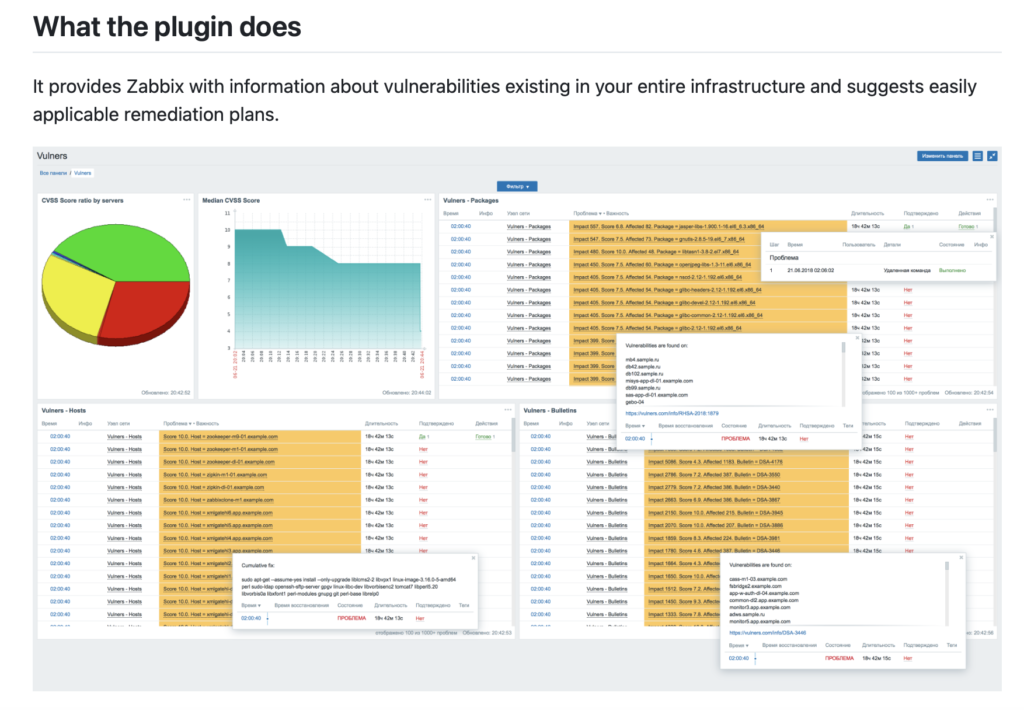Viewport: 1024px width, 710px height.
Task: Click the Изменить панель edit dashboard button
Action: pyautogui.click(x=942, y=156)
